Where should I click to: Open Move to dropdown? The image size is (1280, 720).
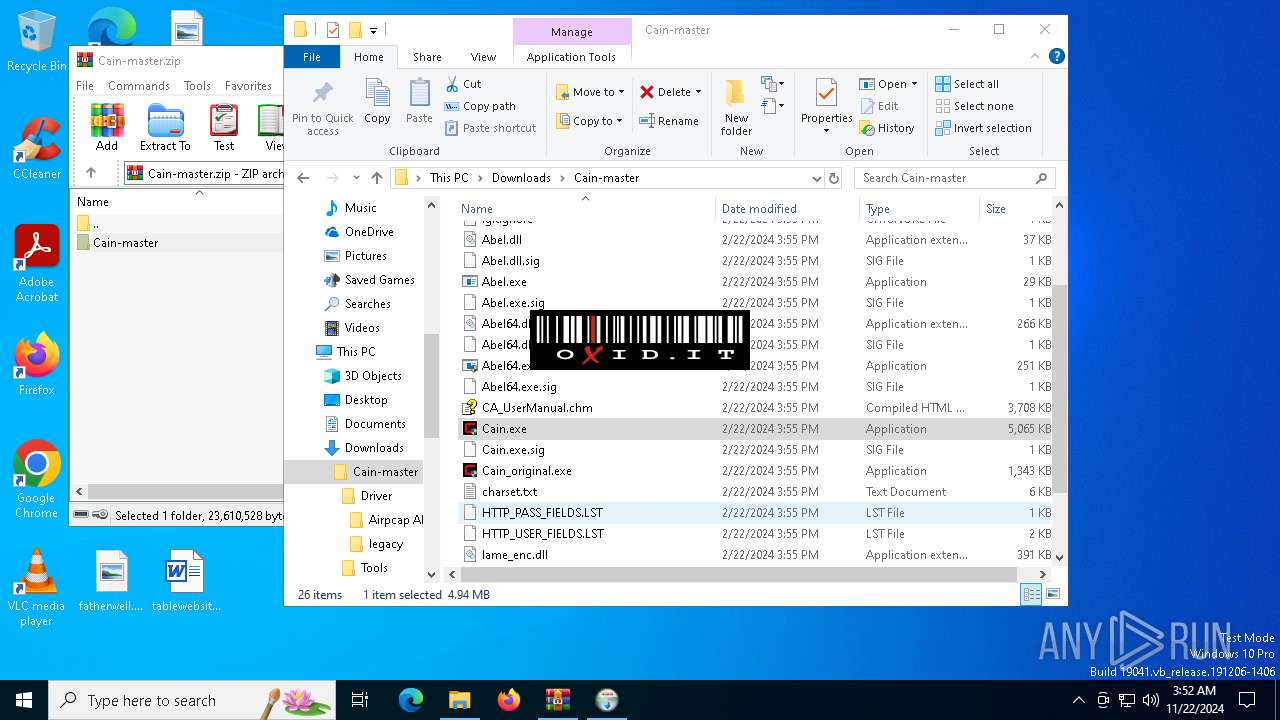tap(590, 92)
